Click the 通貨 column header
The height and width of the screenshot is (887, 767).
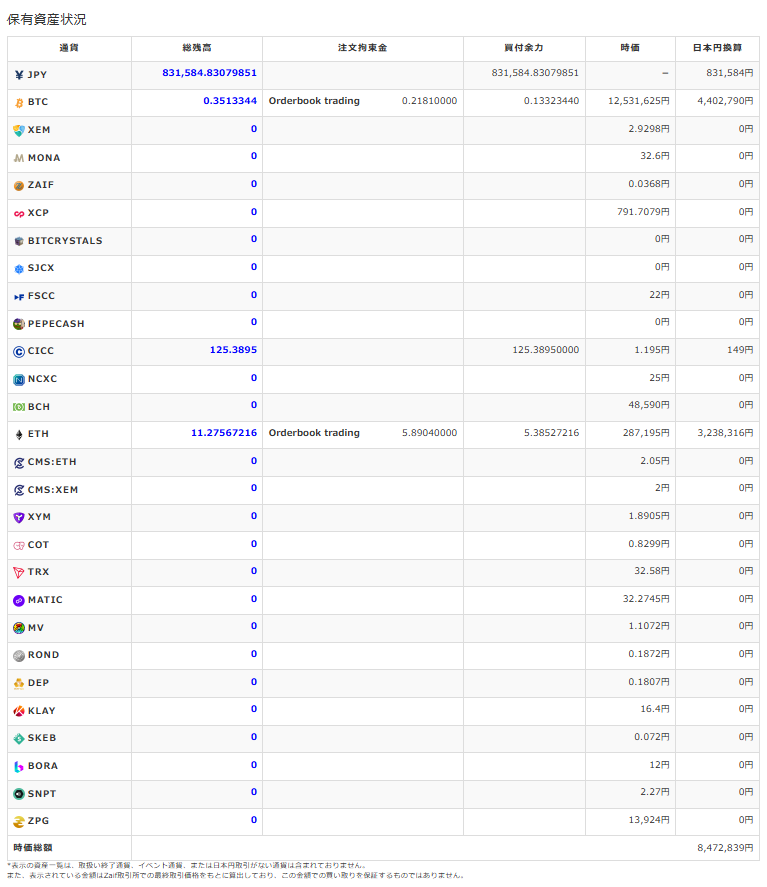[x=69, y=48]
